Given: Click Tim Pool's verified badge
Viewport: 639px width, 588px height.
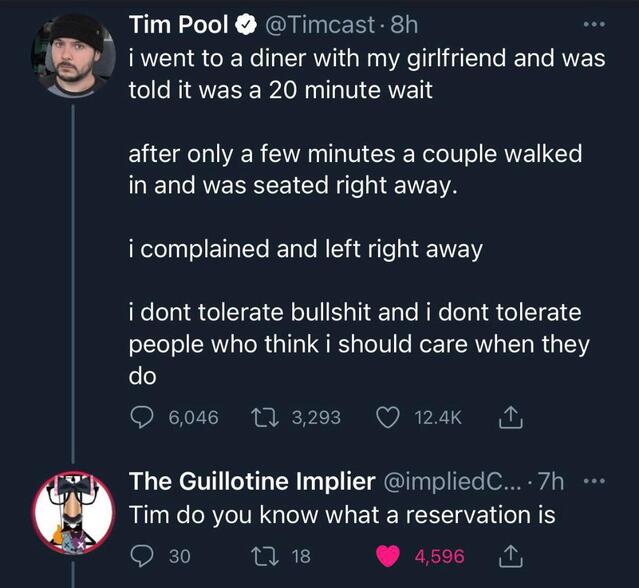Looking at the screenshot, I should click(242, 23).
